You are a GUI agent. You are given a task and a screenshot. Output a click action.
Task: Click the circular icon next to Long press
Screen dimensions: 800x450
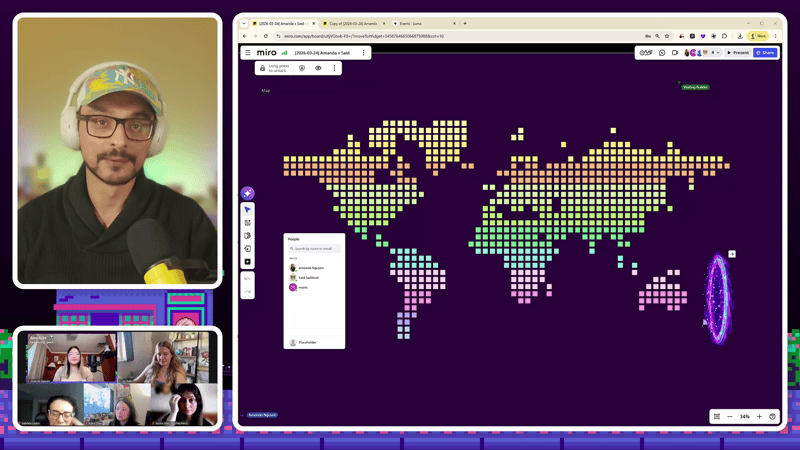(x=302, y=68)
